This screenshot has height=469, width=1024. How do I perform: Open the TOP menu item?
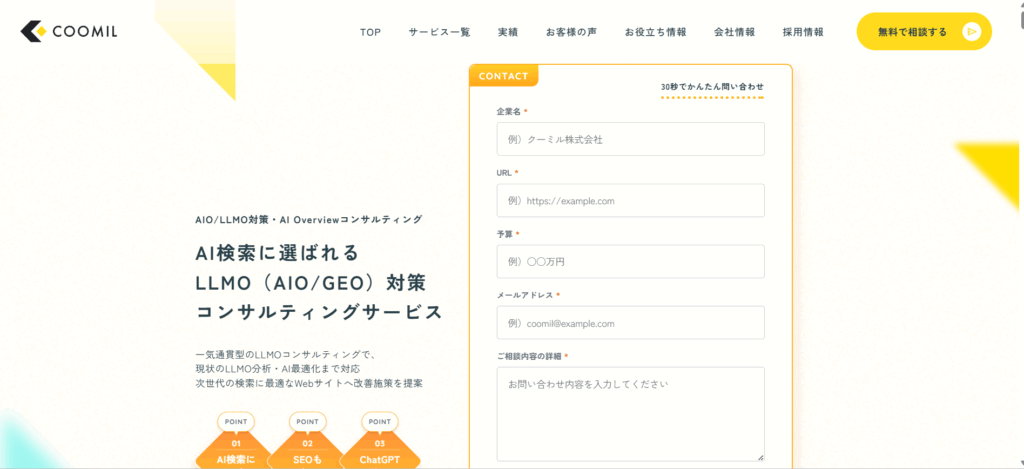[x=370, y=32]
